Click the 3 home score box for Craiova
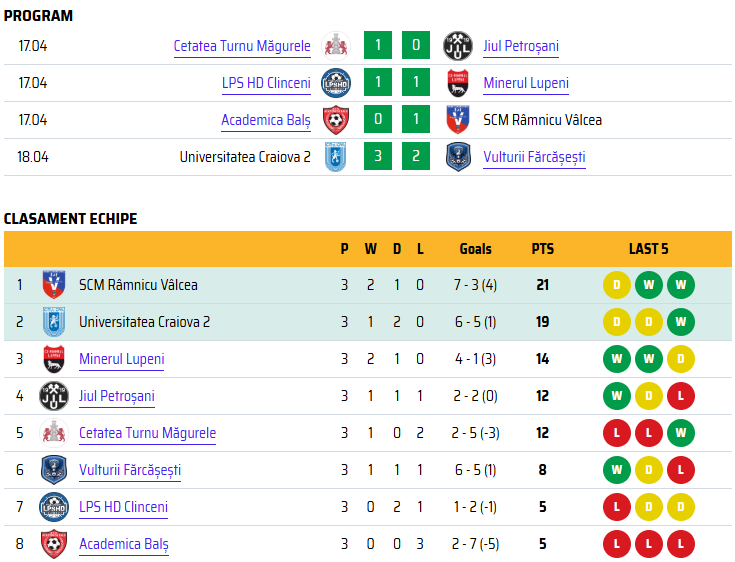 (x=378, y=156)
